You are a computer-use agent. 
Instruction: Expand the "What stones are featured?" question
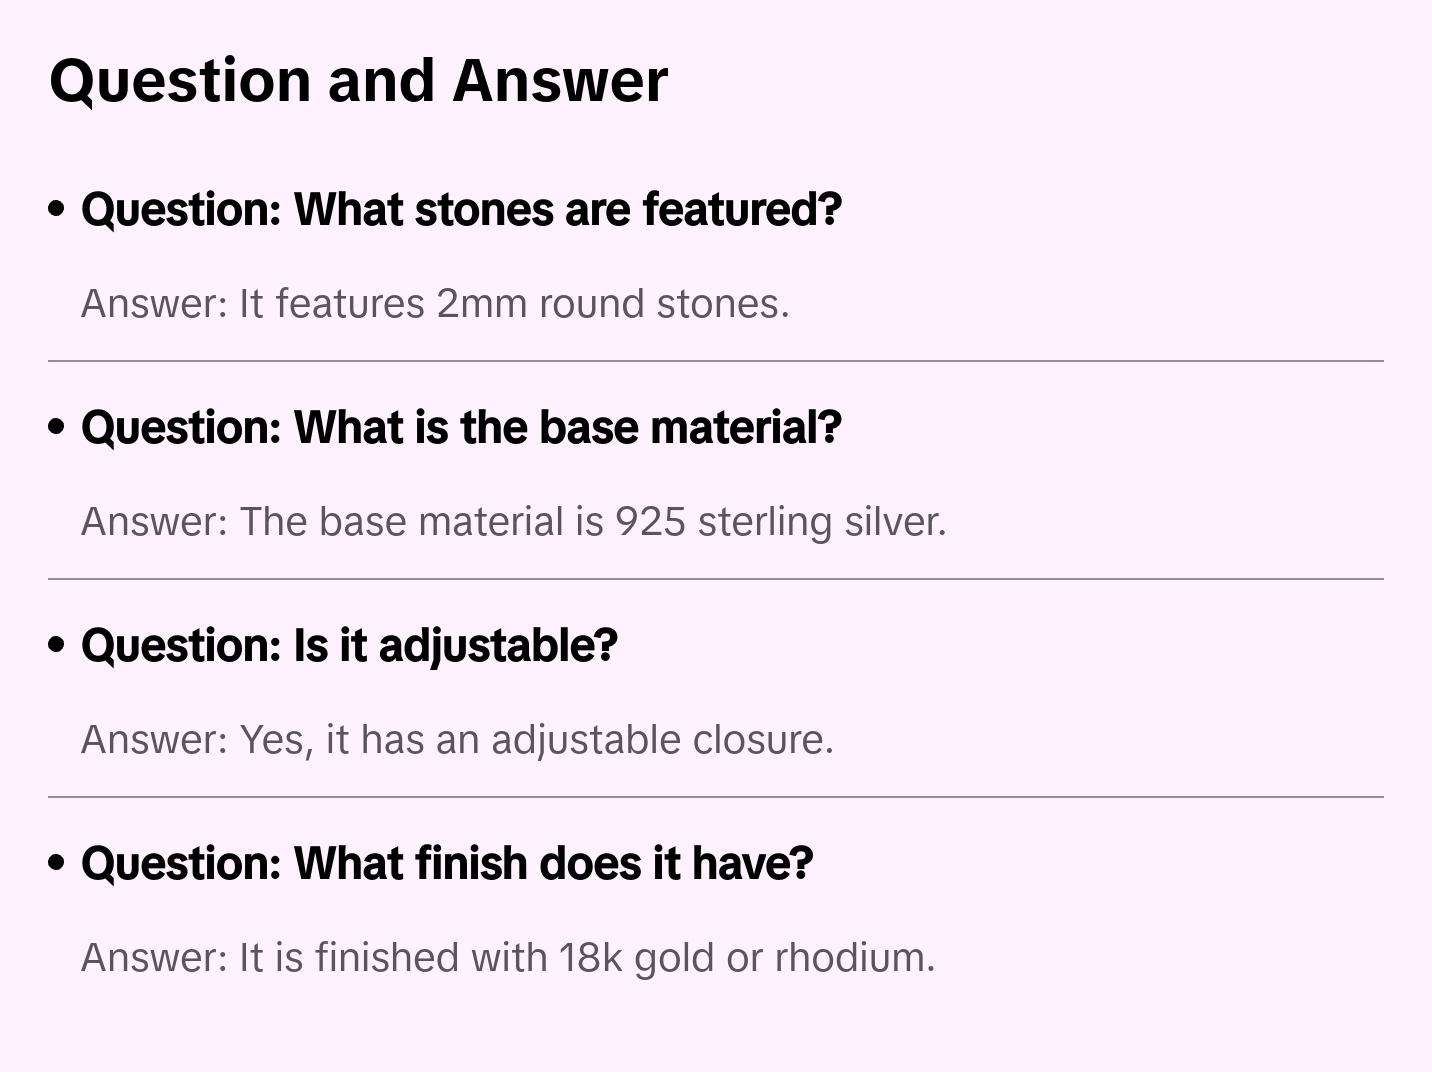click(x=461, y=210)
